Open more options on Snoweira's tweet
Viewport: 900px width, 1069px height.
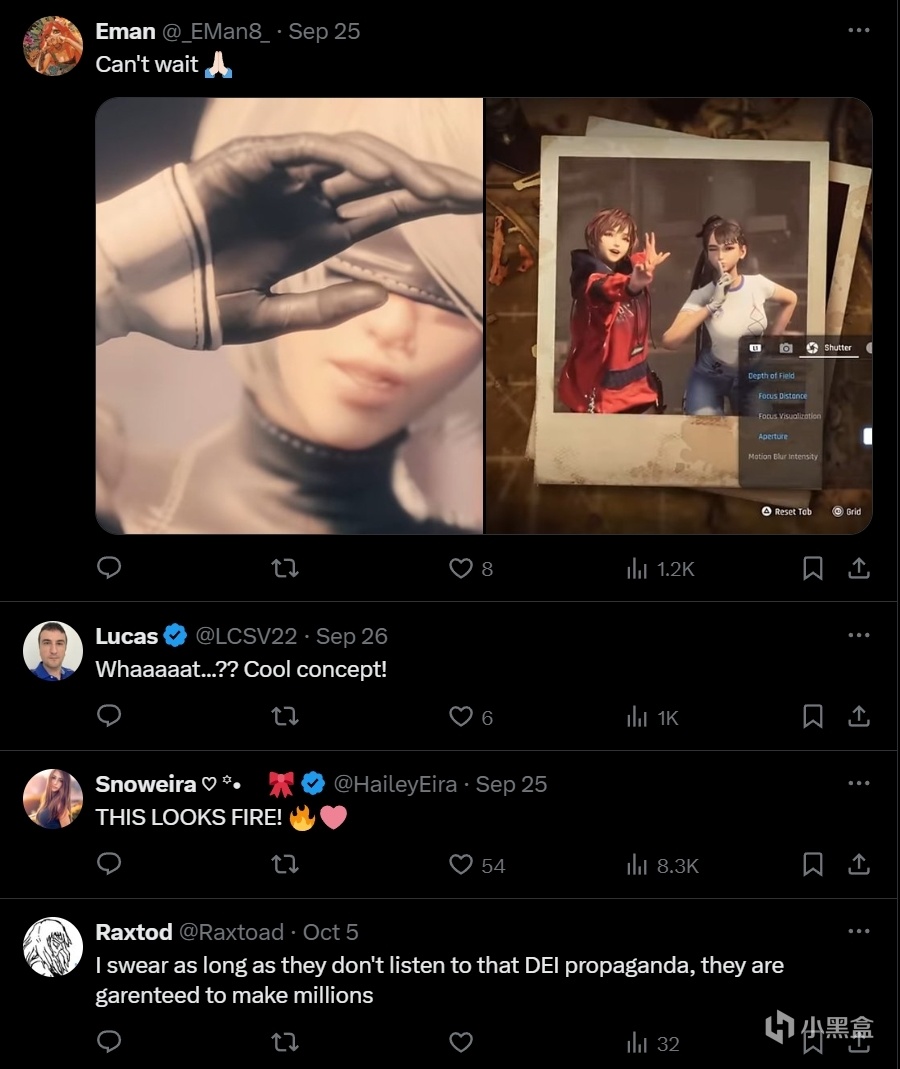(858, 783)
